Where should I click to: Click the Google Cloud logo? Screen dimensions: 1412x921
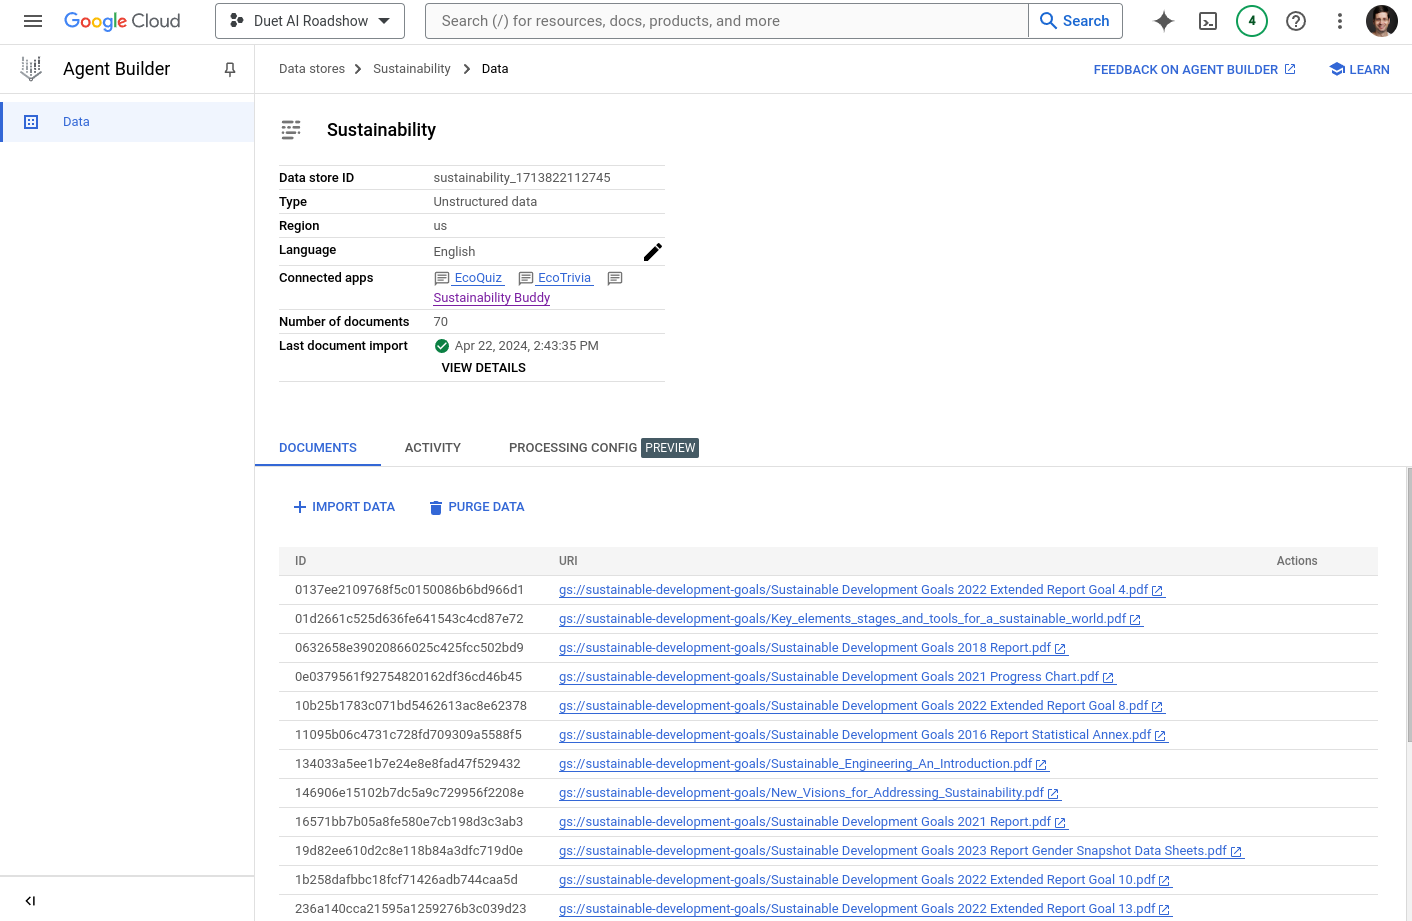coord(122,21)
